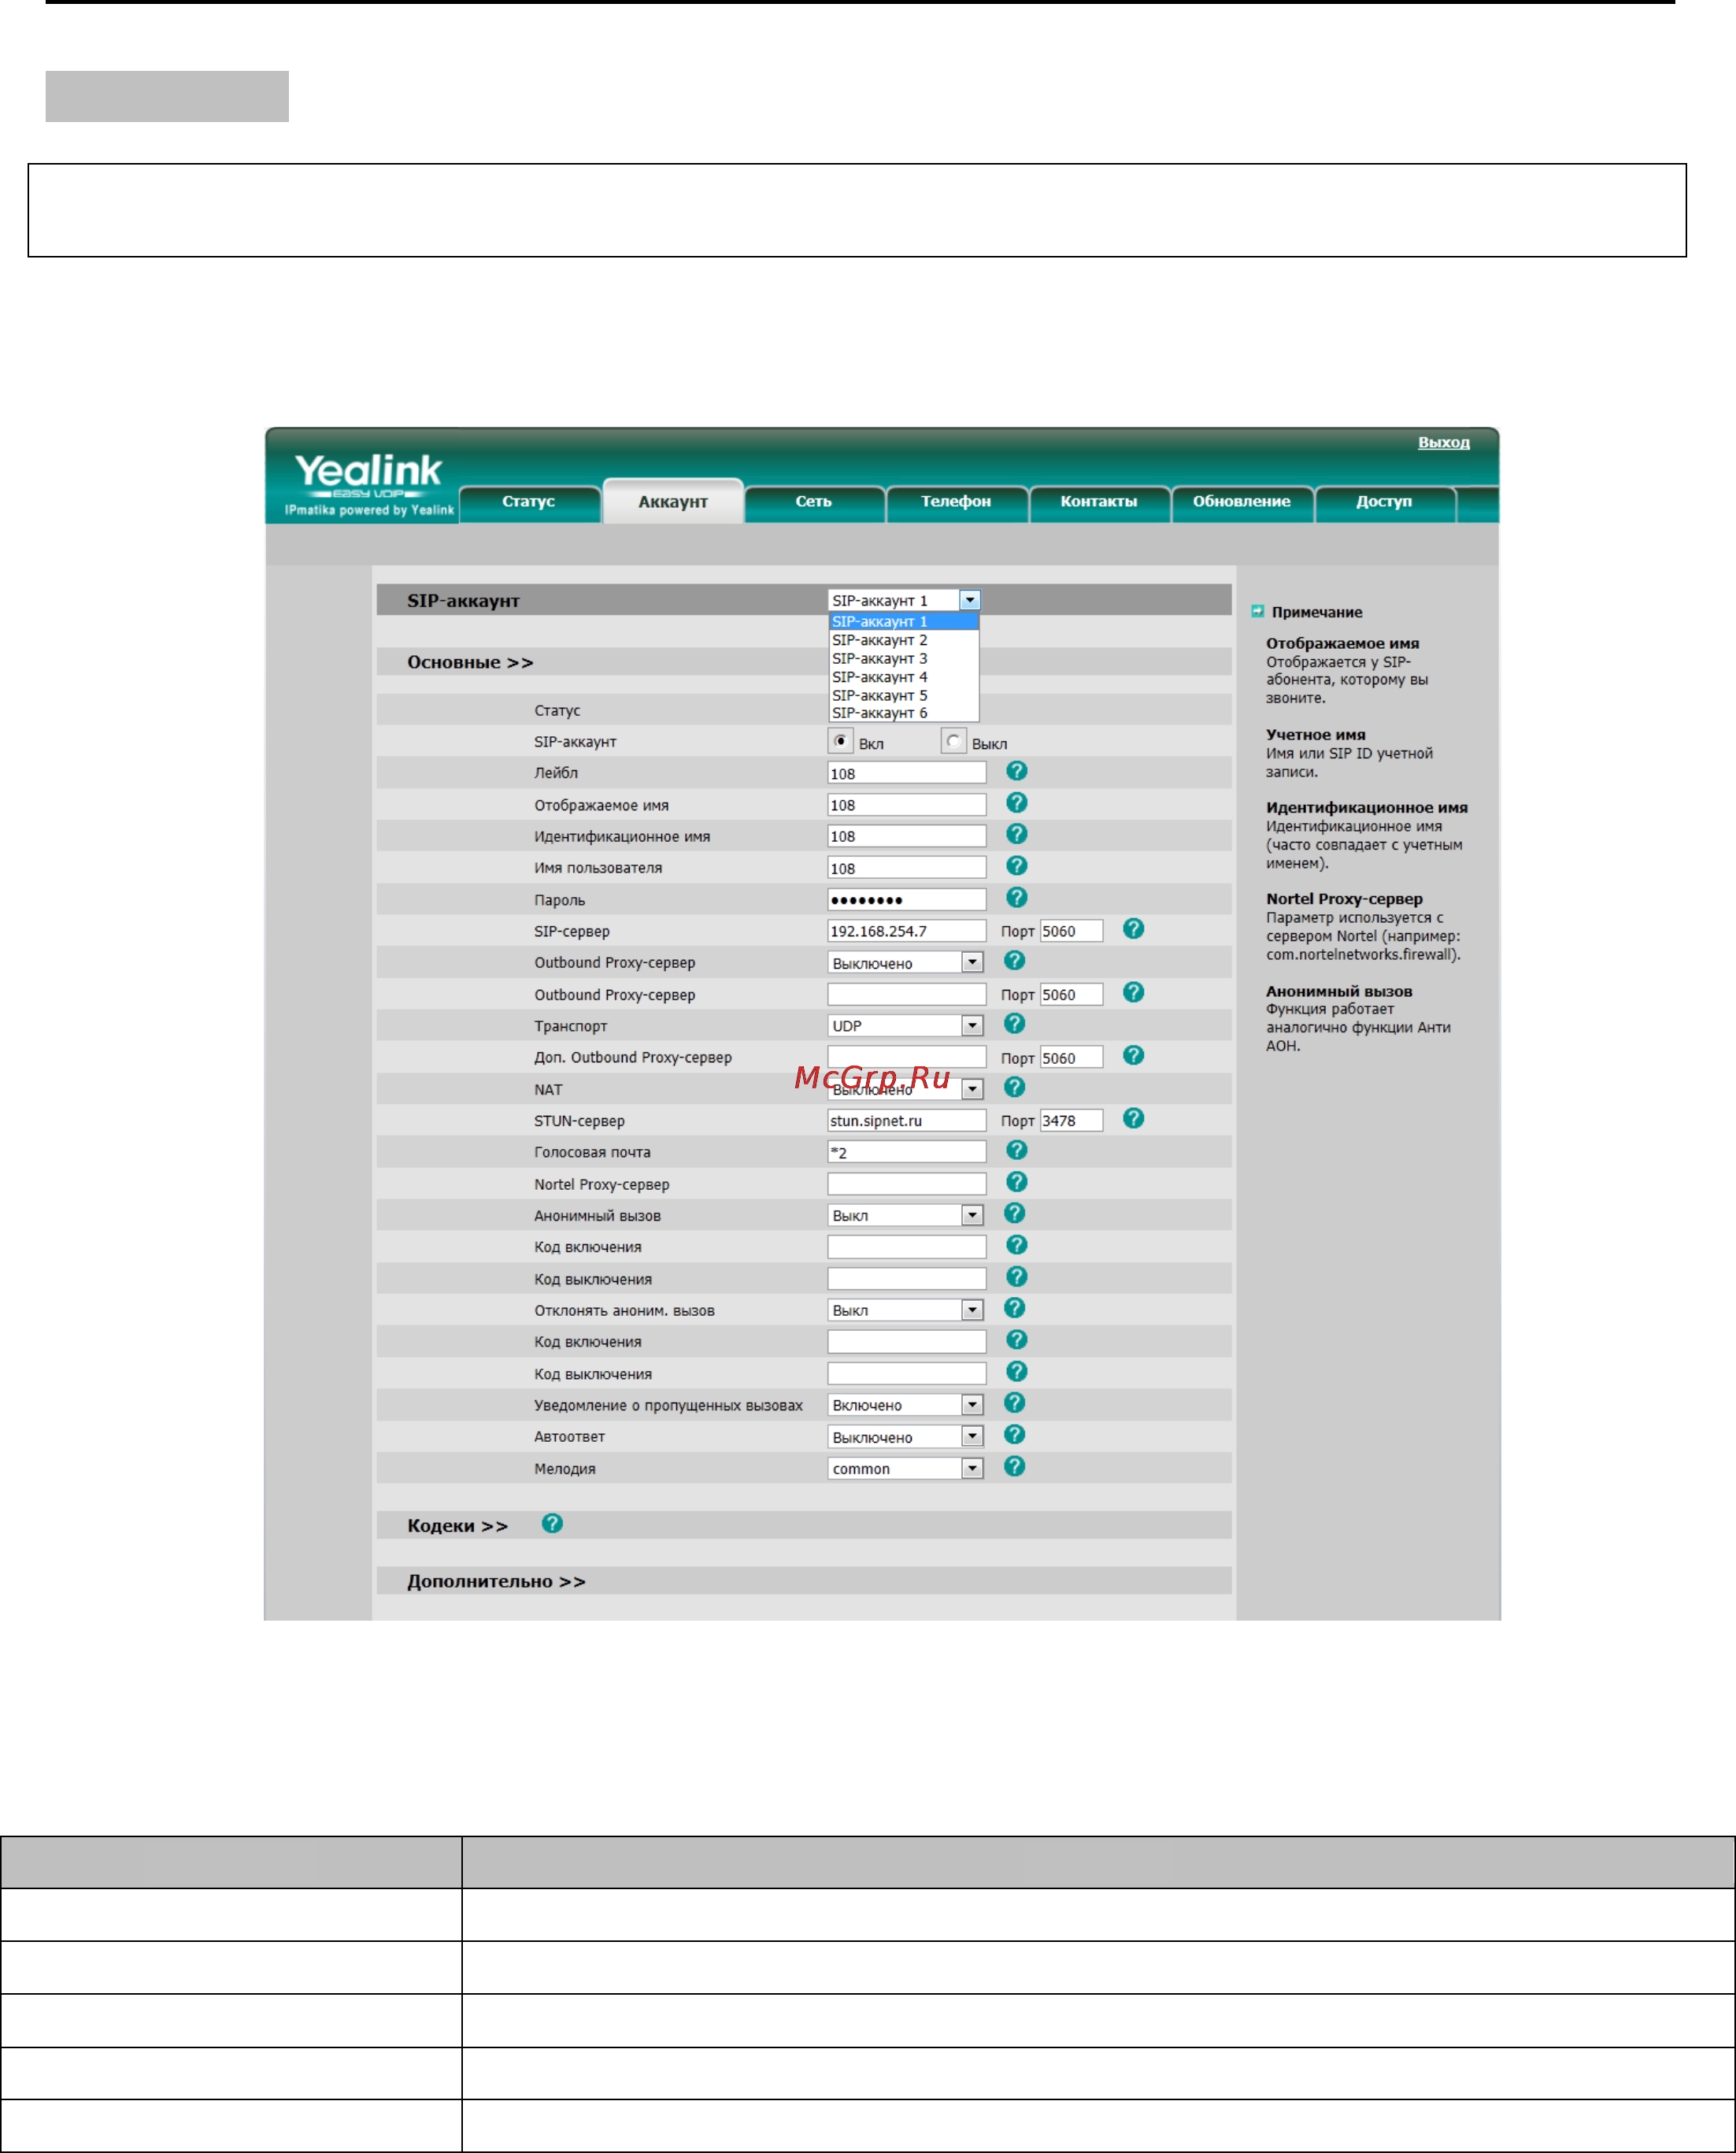Image resolution: width=1736 pixels, height=2153 pixels.
Task: Click the Имя пользователя input field
Action: 907,868
